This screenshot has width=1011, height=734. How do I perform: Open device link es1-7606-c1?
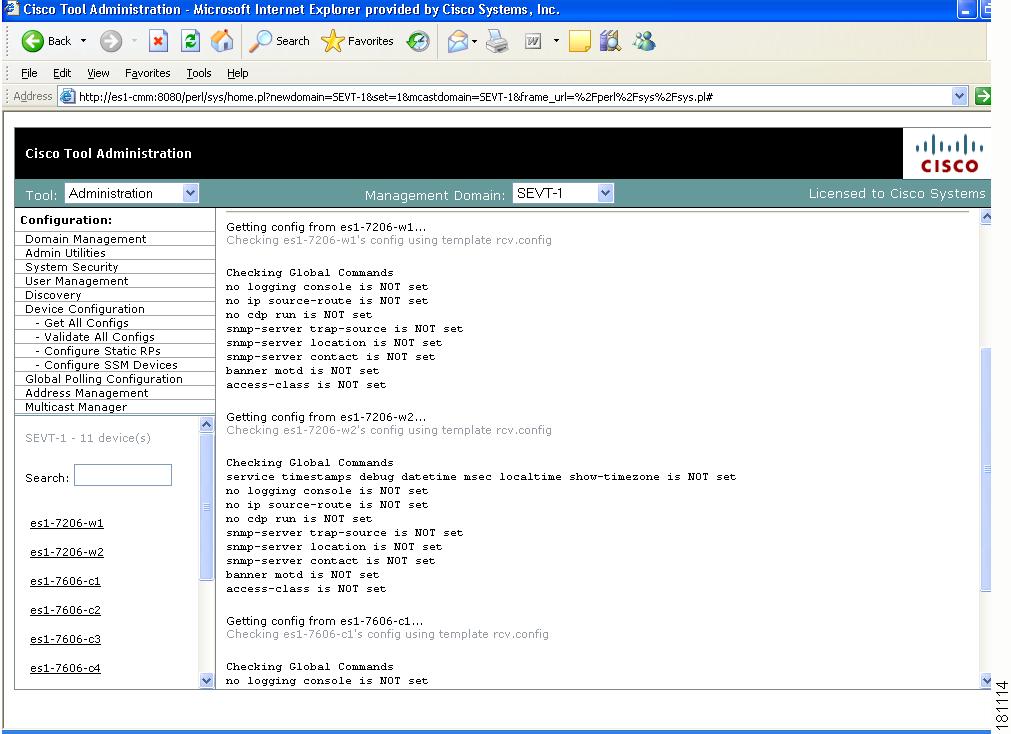tap(65, 581)
